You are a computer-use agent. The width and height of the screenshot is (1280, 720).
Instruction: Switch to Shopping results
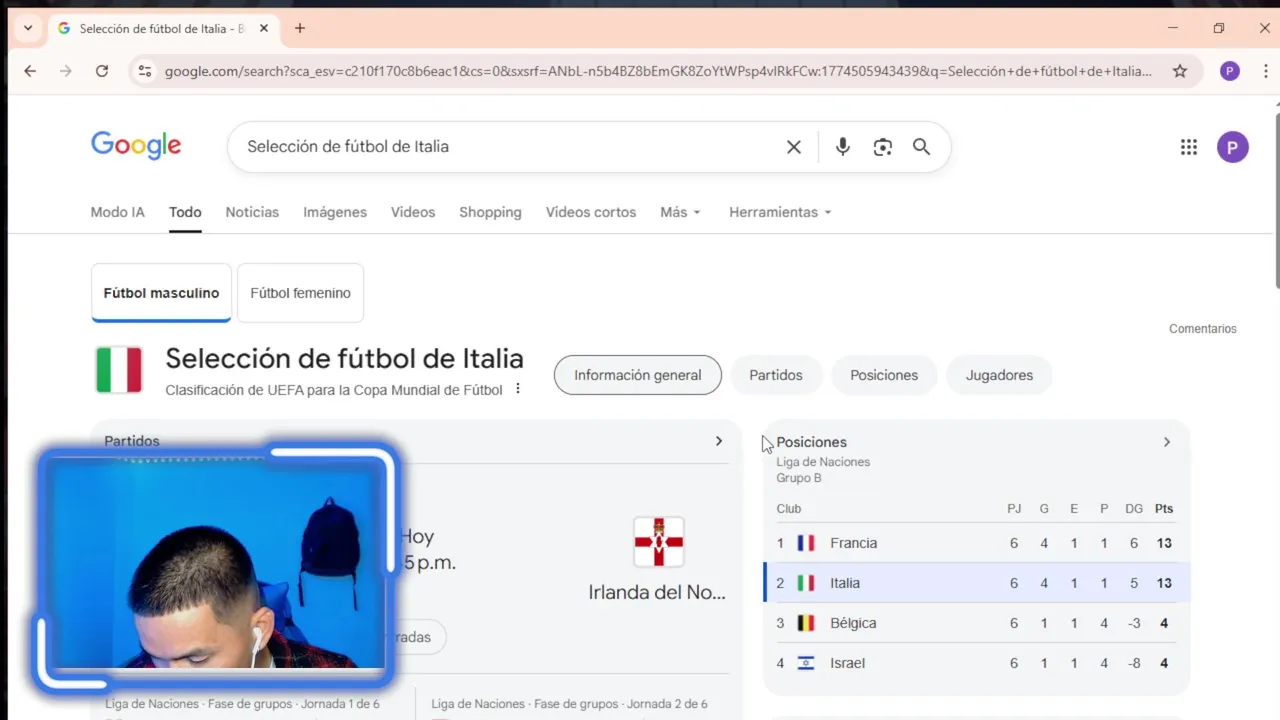coord(490,212)
